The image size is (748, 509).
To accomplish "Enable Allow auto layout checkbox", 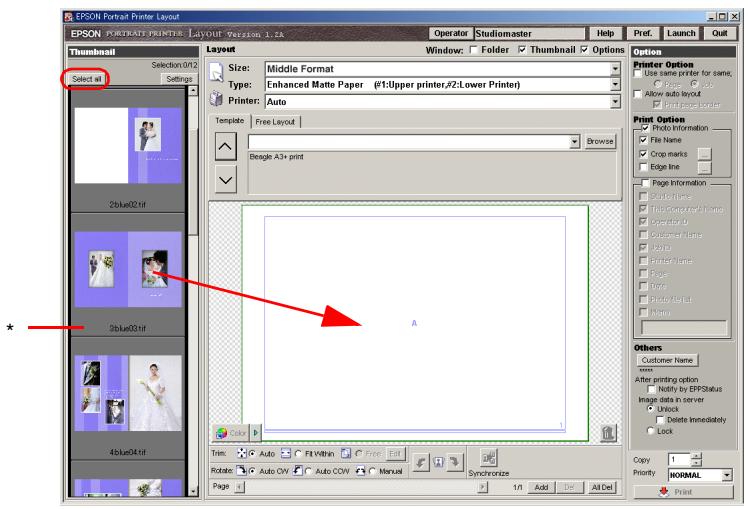I will pyautogui.click(x=638, y=94).
